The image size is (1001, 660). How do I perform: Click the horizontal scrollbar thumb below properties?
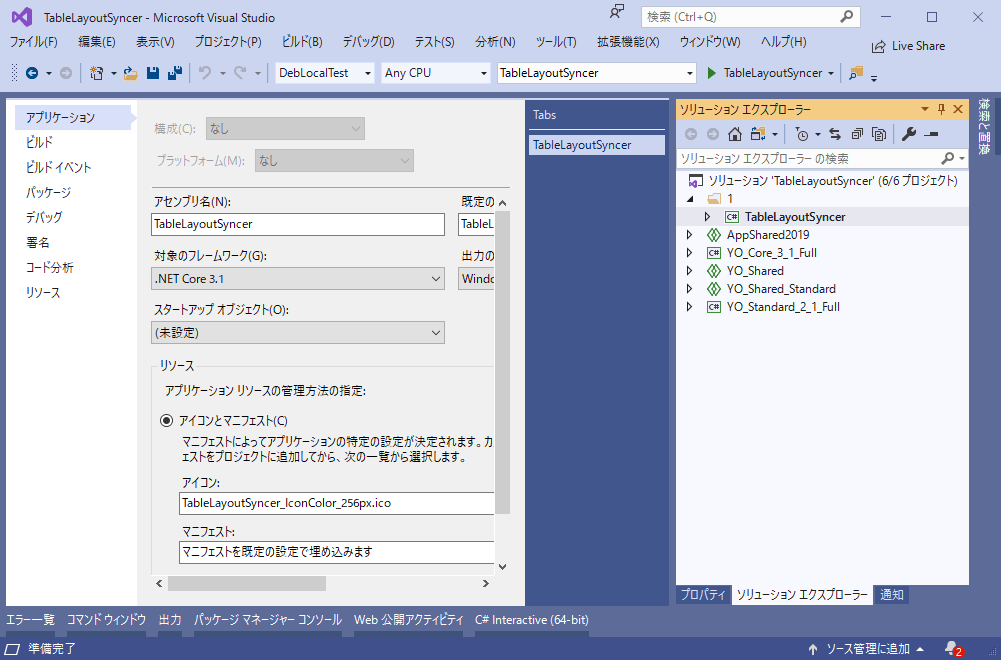point(247,583)
